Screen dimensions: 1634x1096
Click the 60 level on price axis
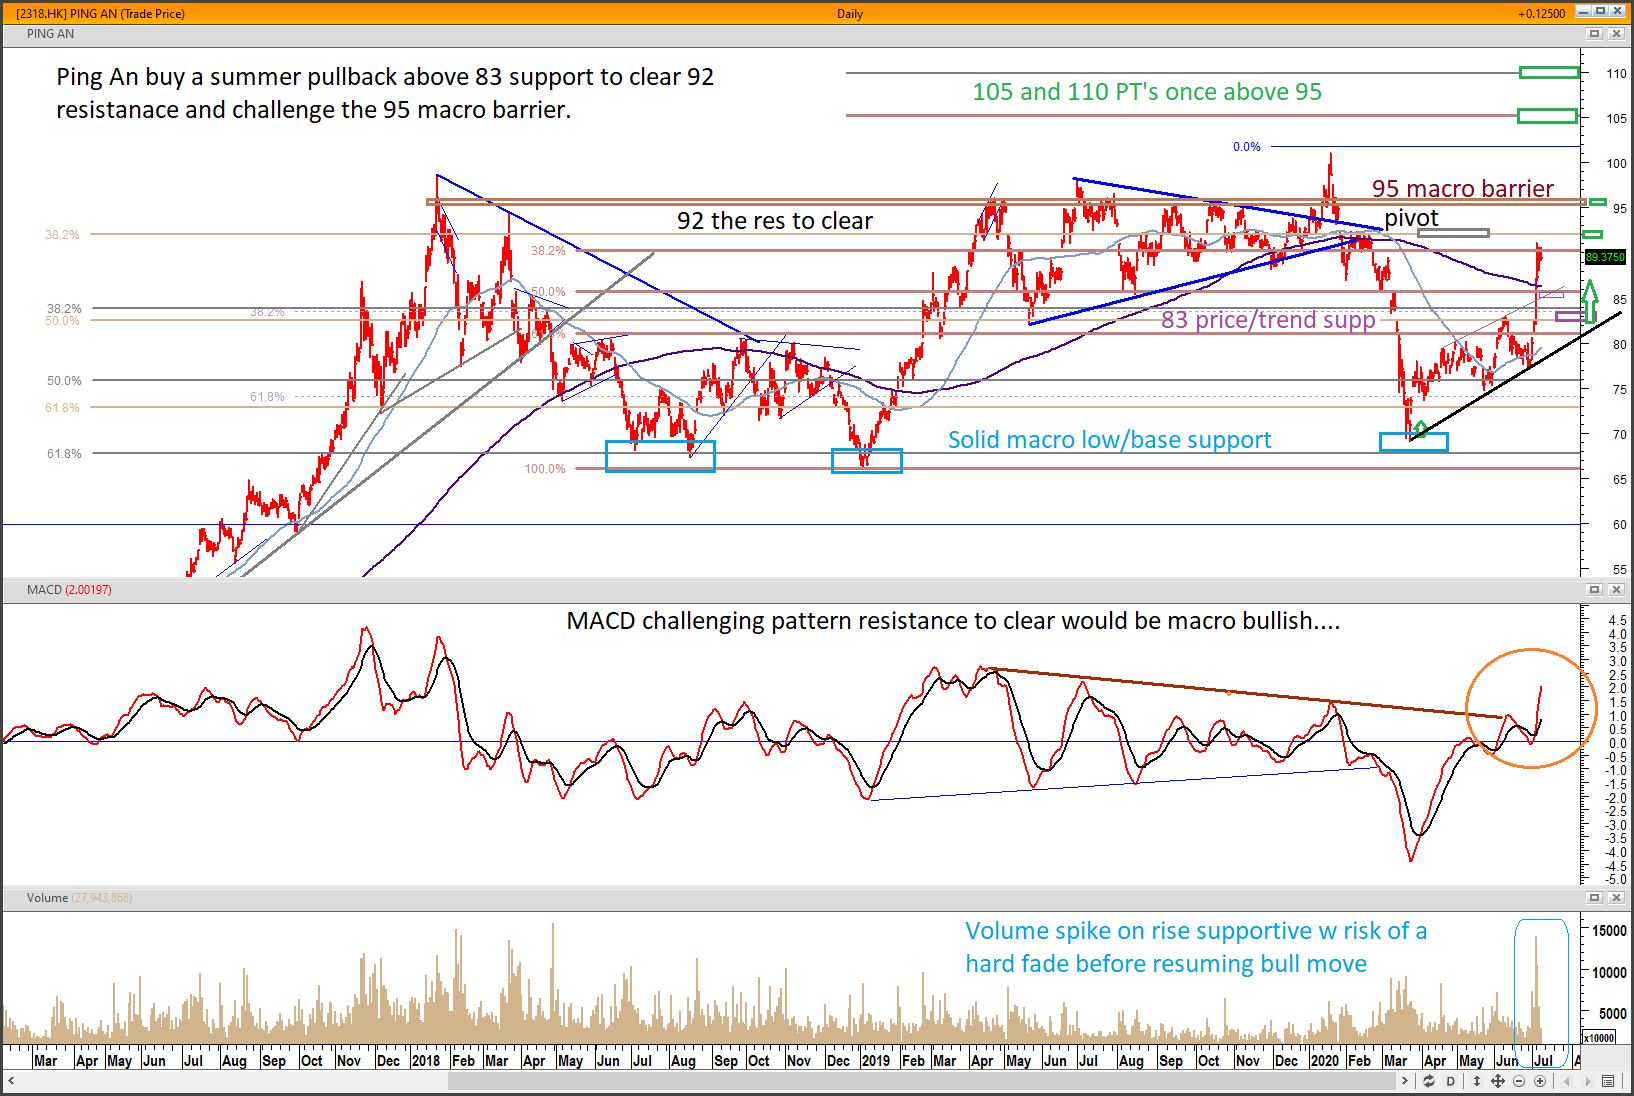click(x=1619, y=525)
